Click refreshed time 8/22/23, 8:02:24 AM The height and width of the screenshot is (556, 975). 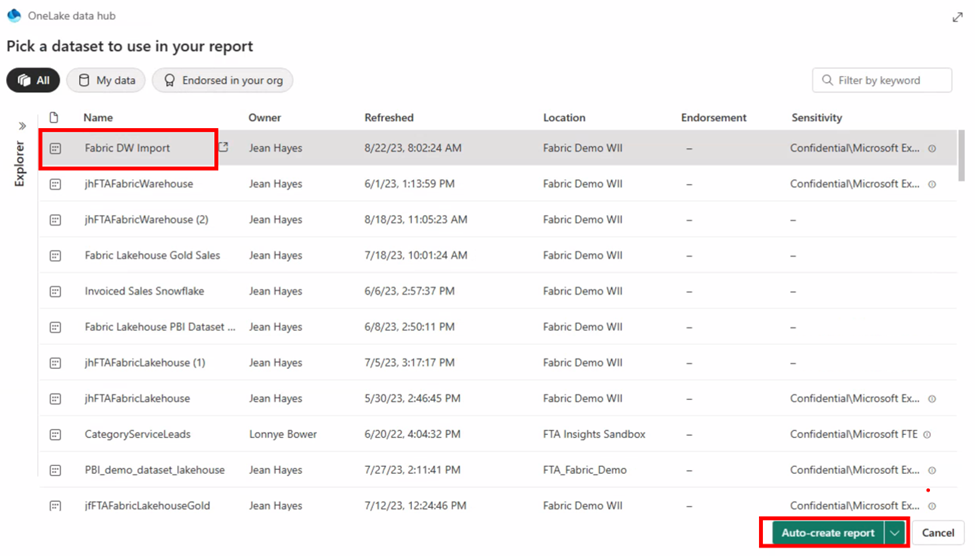coord(413,148)
